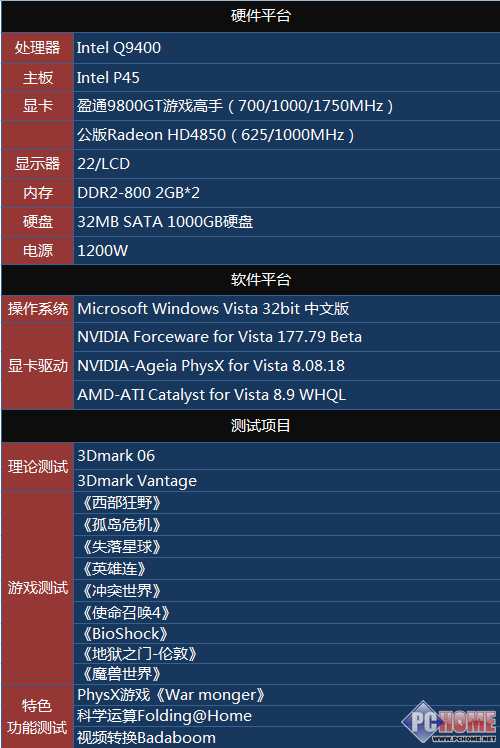Click the AMD-ATI Catalyst 8.9 WHQL row
This screenshot has height=748, width=500.
point(287,395)
